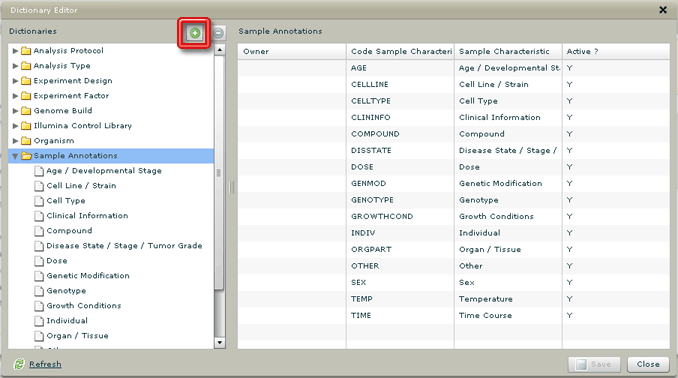This screenshot has width=678, height=378.
Task: Select the INDIV code cell
Action: 400,233
